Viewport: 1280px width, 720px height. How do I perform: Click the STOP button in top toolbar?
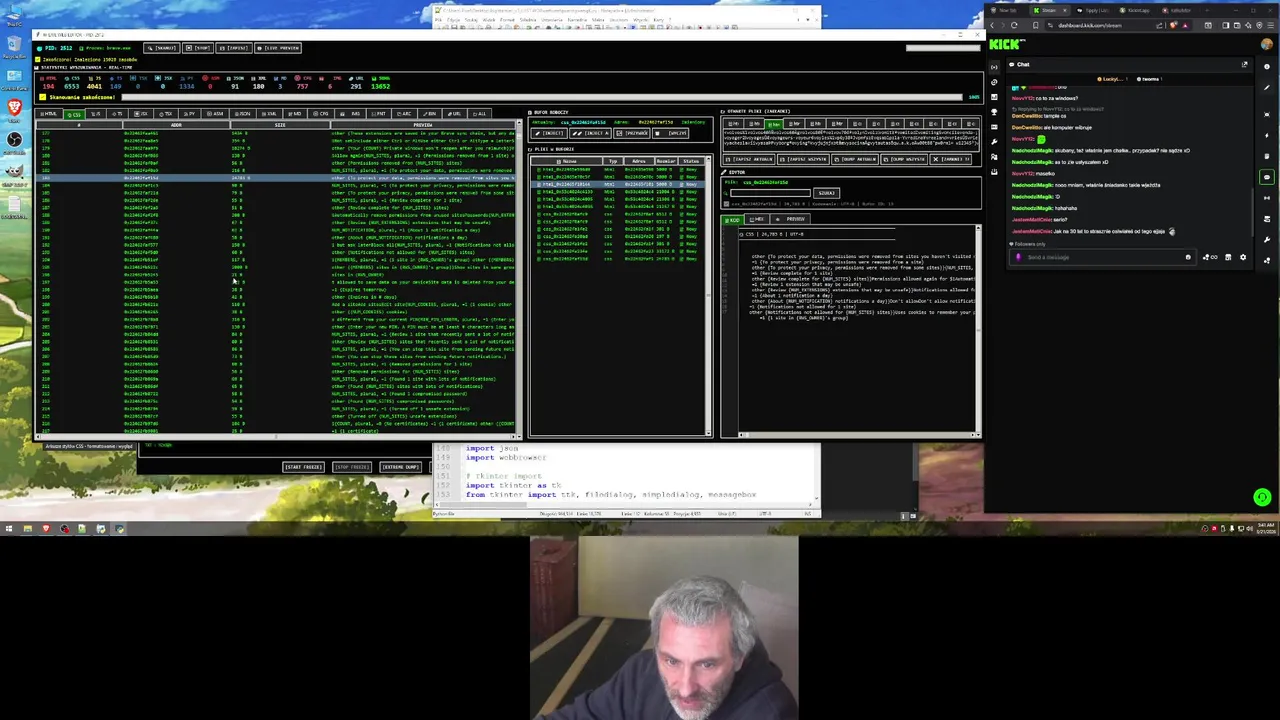pyautogui.click(x=197, y=48)
